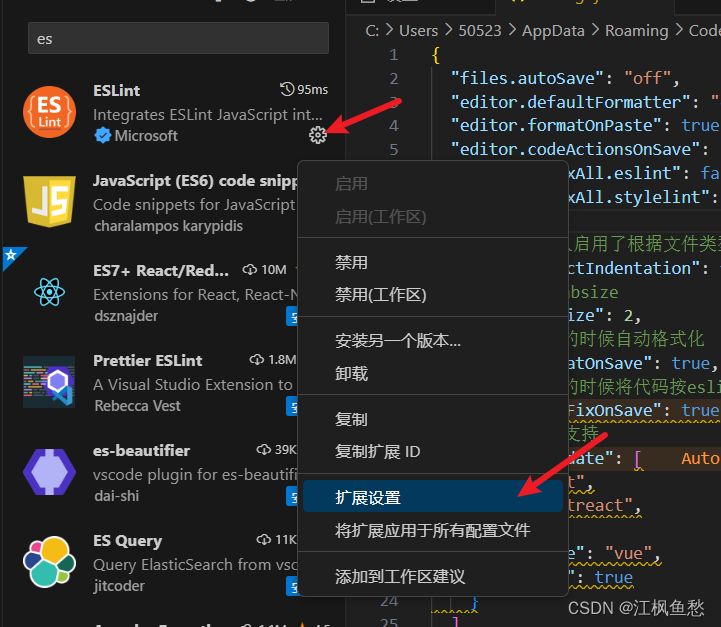Click the "editor.defaultFormatter" key
This screenshot has width=721, height=627.
[570, 102]
